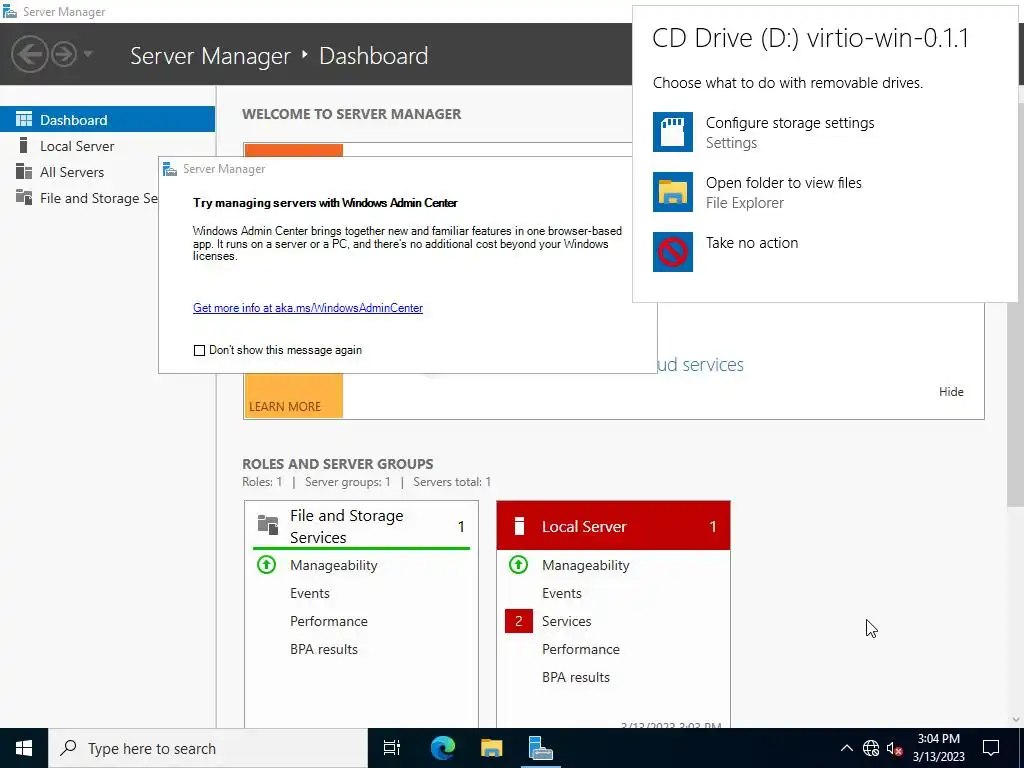Click Manageability under File and Storage Services

pyautogui.click(x=334, y=566)
